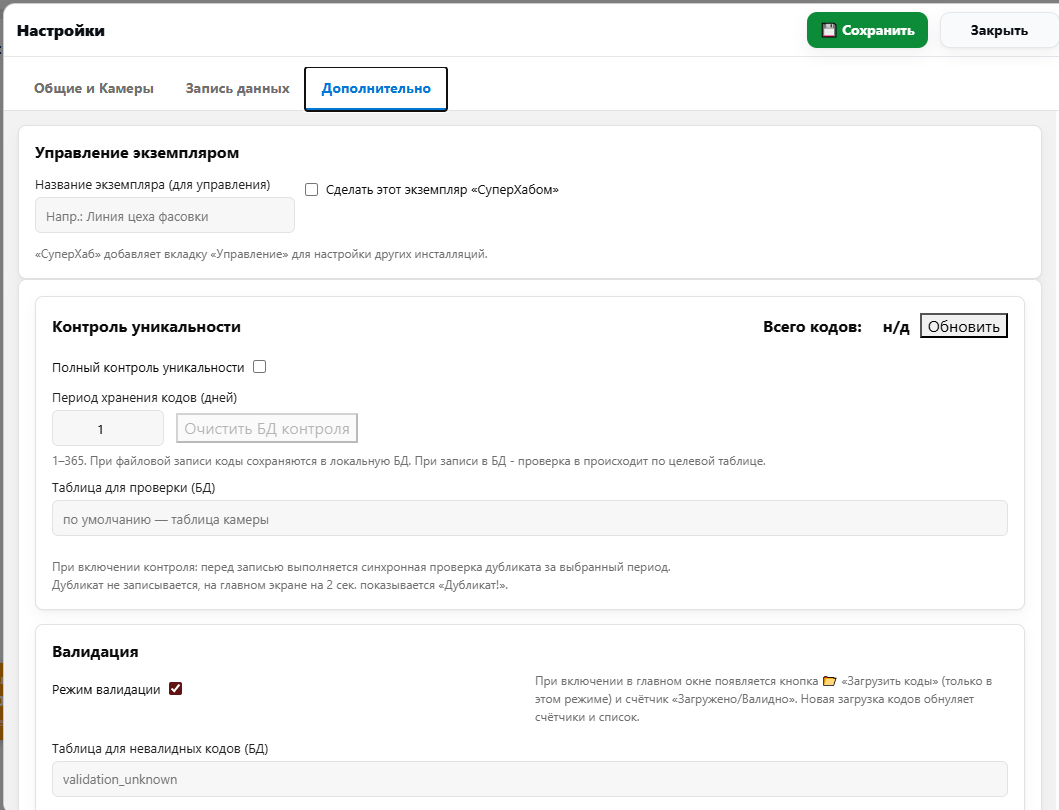
Task: Click the Таблица для проверки (БД) field
Action: (529, 518)
